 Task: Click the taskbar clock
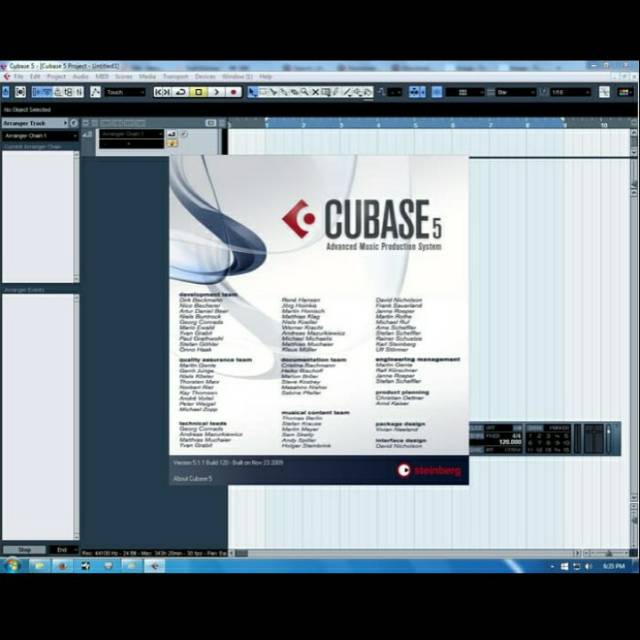pos(614,566)
